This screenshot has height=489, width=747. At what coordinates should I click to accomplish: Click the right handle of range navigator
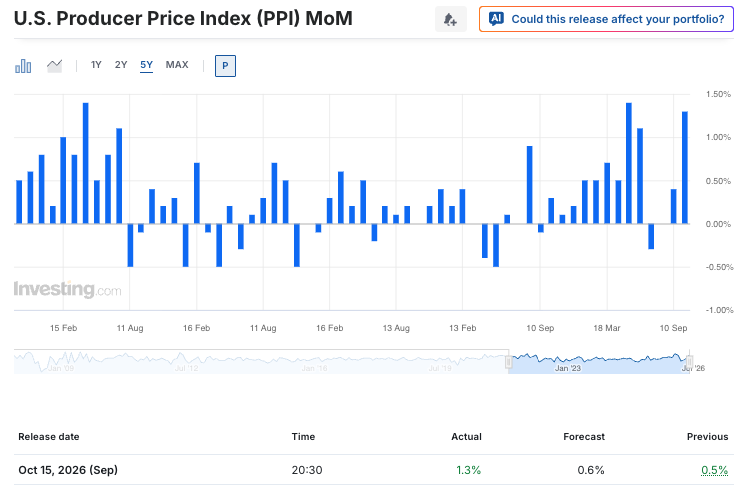689,362
